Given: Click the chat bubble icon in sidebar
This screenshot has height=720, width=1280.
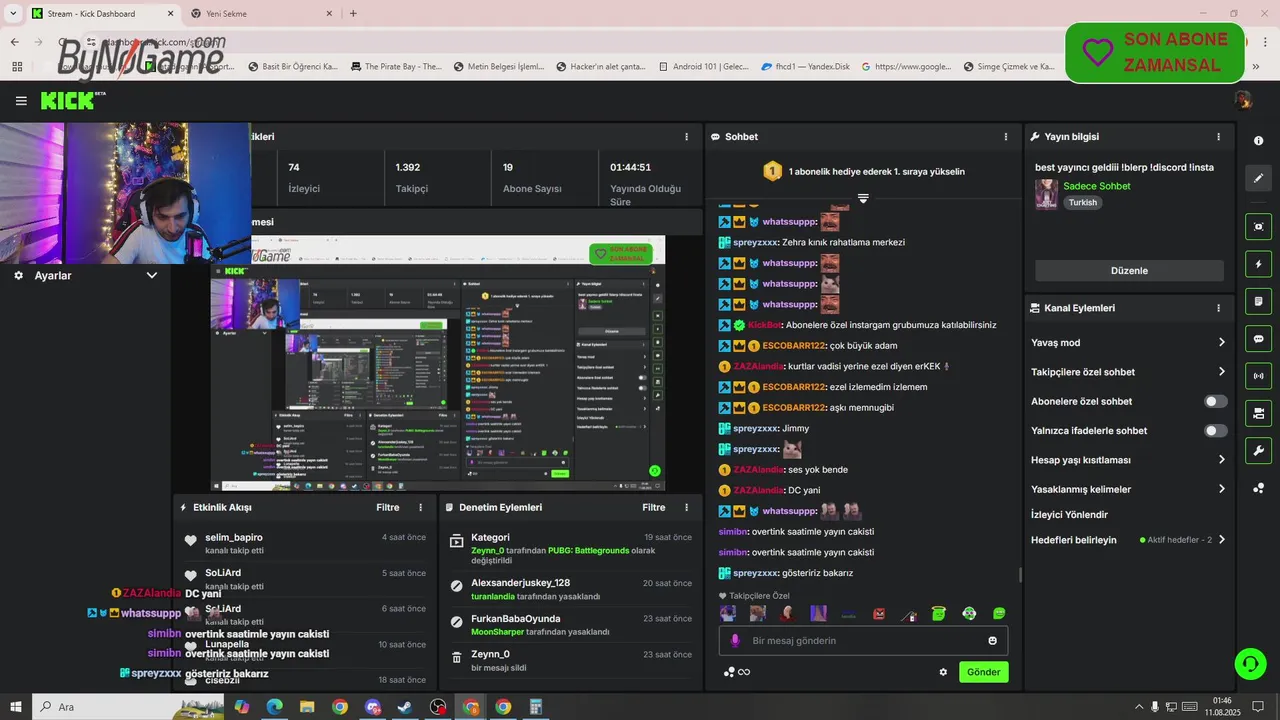Looking at the screenshot, I should click(x=1258, y=338).
